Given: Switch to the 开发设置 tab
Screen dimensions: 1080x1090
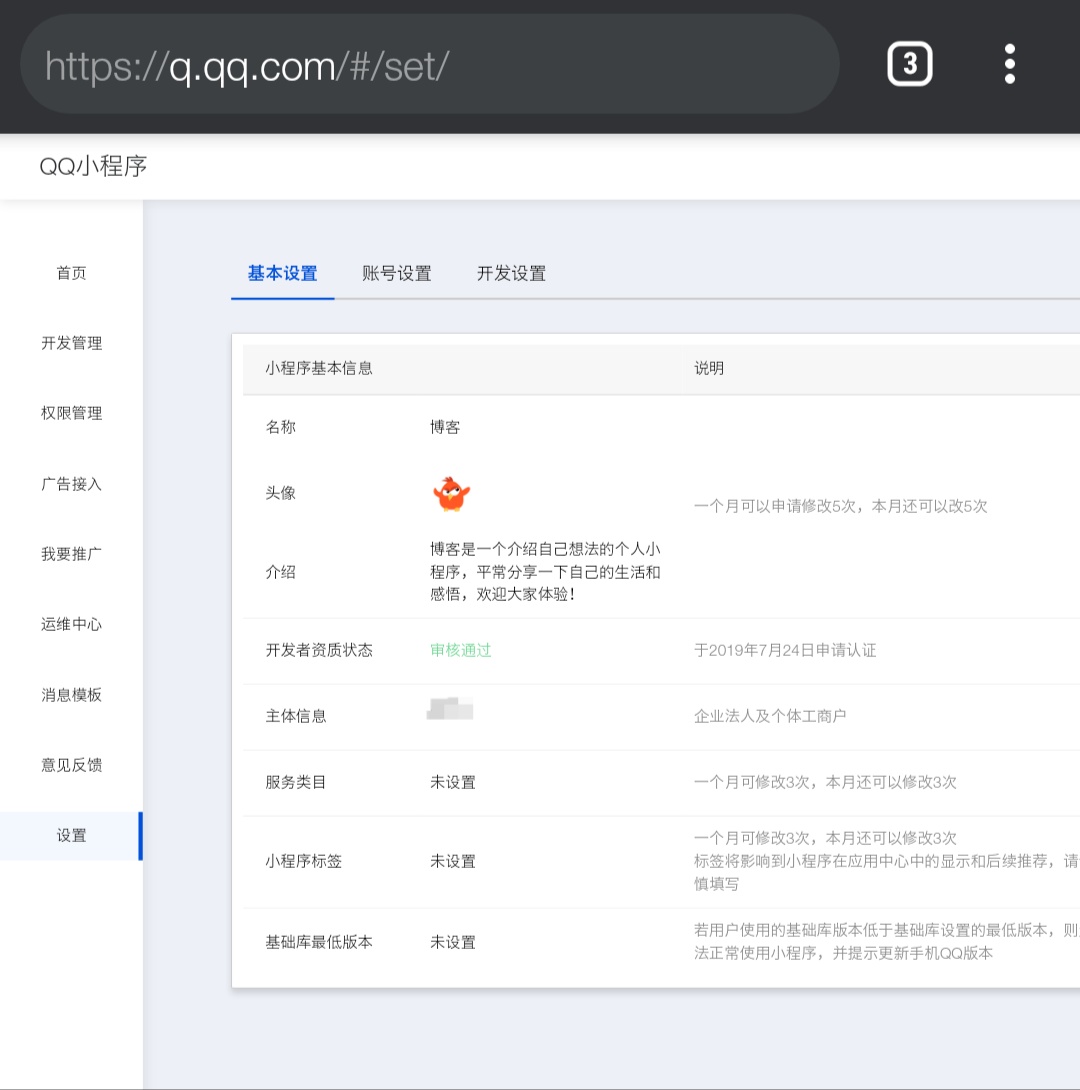Looking at the screenshot, I should pyautogui.click(x=512, y=273).
